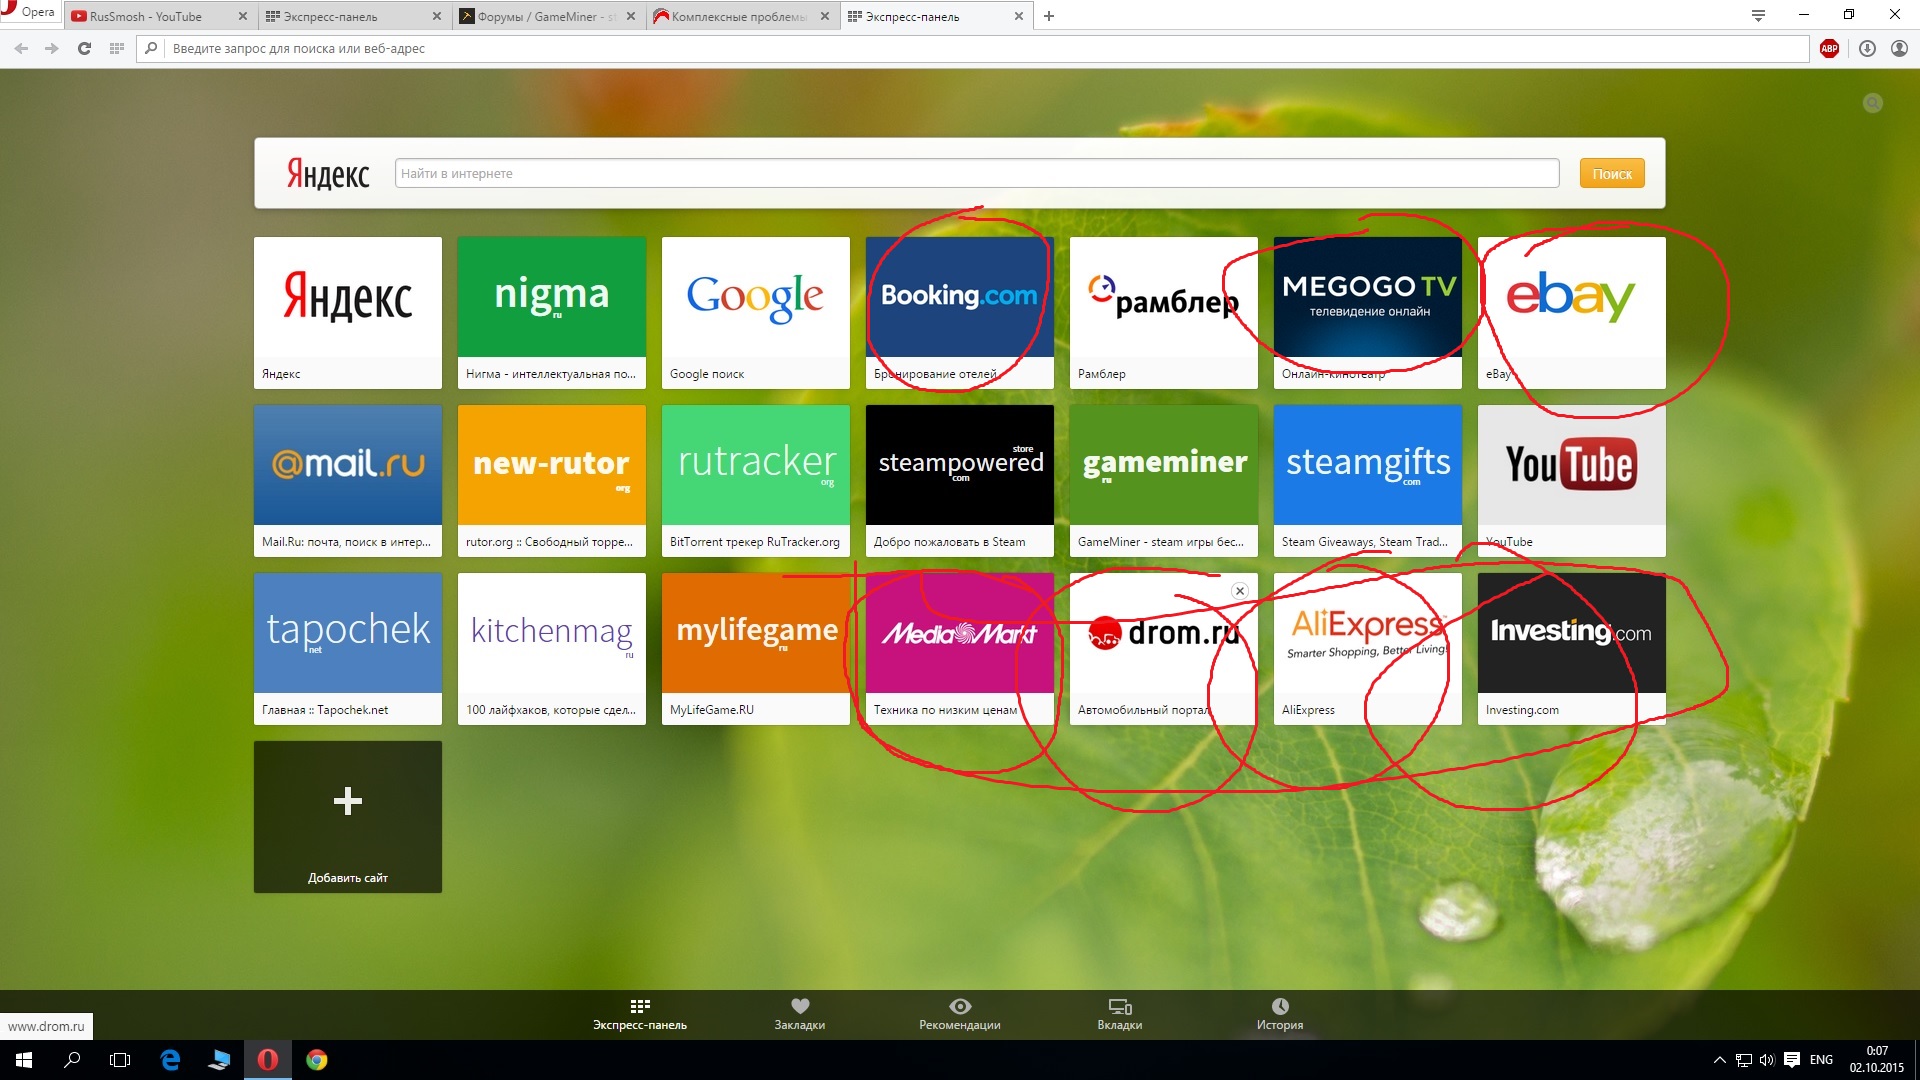Open Recommendations eye icon in bottom bar
The width and height of the screenshot is (1920, 1080).
point(959,1007)
